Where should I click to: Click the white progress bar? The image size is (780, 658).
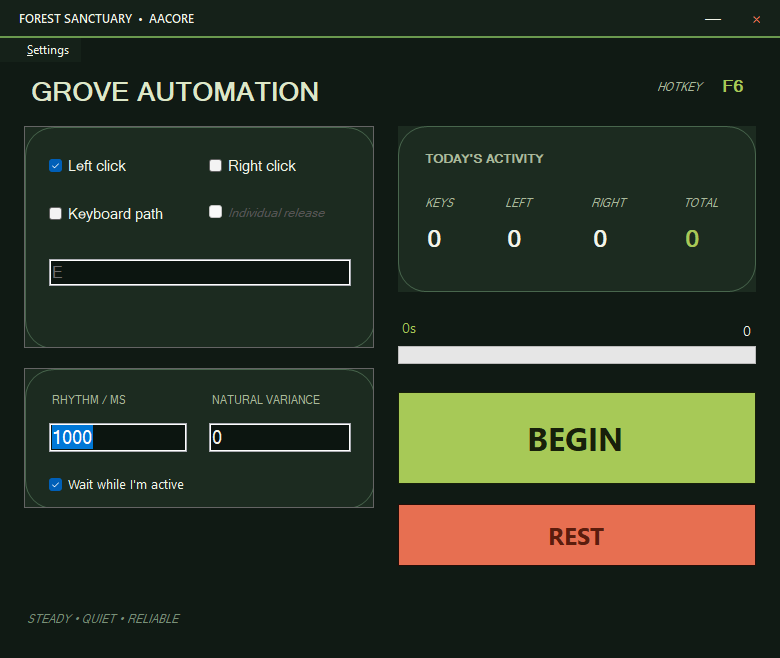(577, 355)
